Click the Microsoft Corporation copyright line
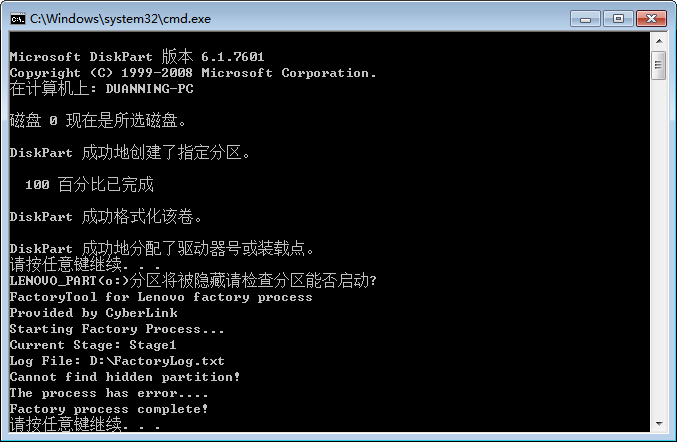677x442 pixels. click(x=193, y=73)
